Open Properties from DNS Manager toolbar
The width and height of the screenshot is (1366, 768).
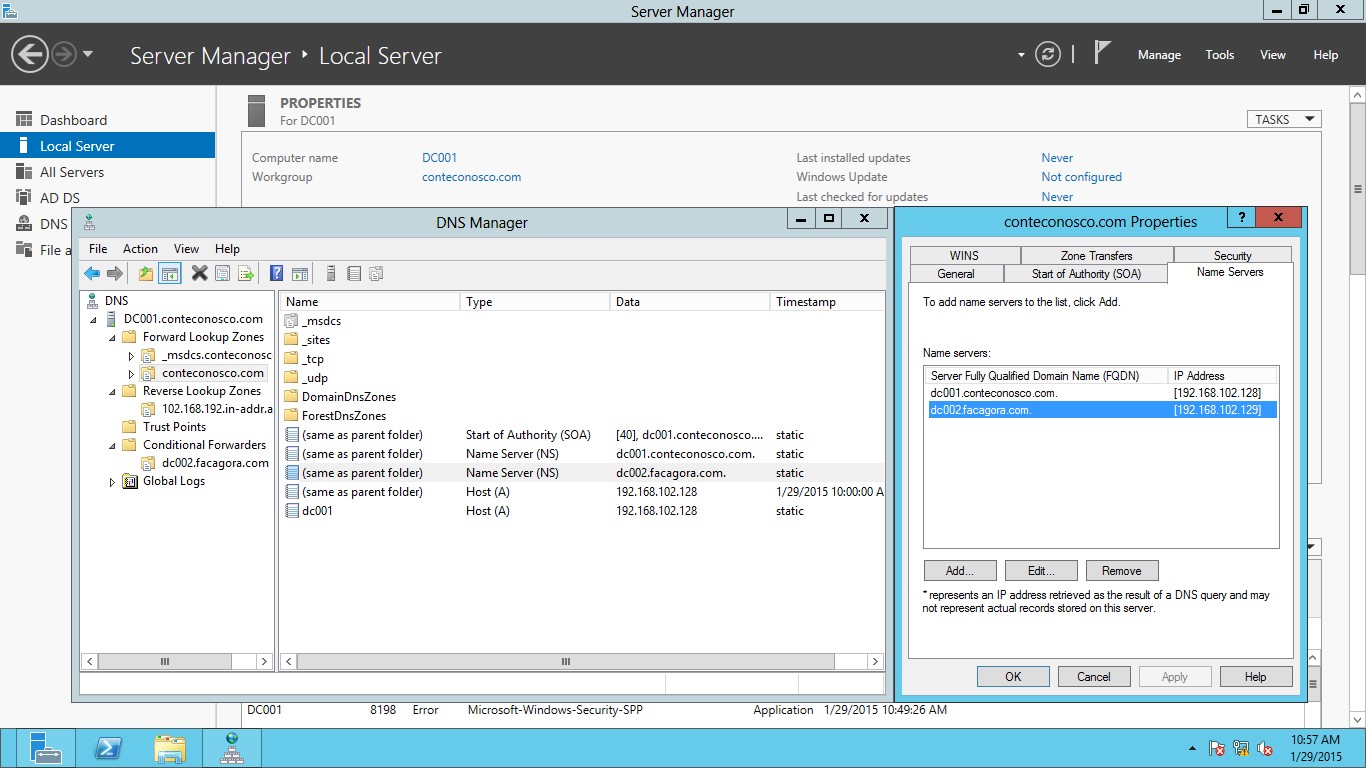221,272
